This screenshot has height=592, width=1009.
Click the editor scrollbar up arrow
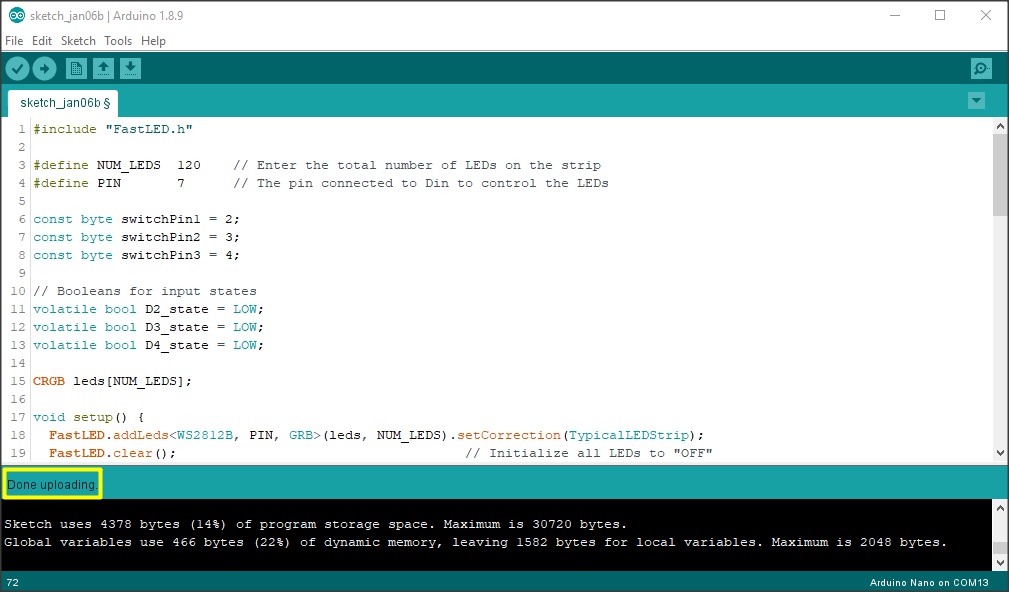pos(1000,126)
